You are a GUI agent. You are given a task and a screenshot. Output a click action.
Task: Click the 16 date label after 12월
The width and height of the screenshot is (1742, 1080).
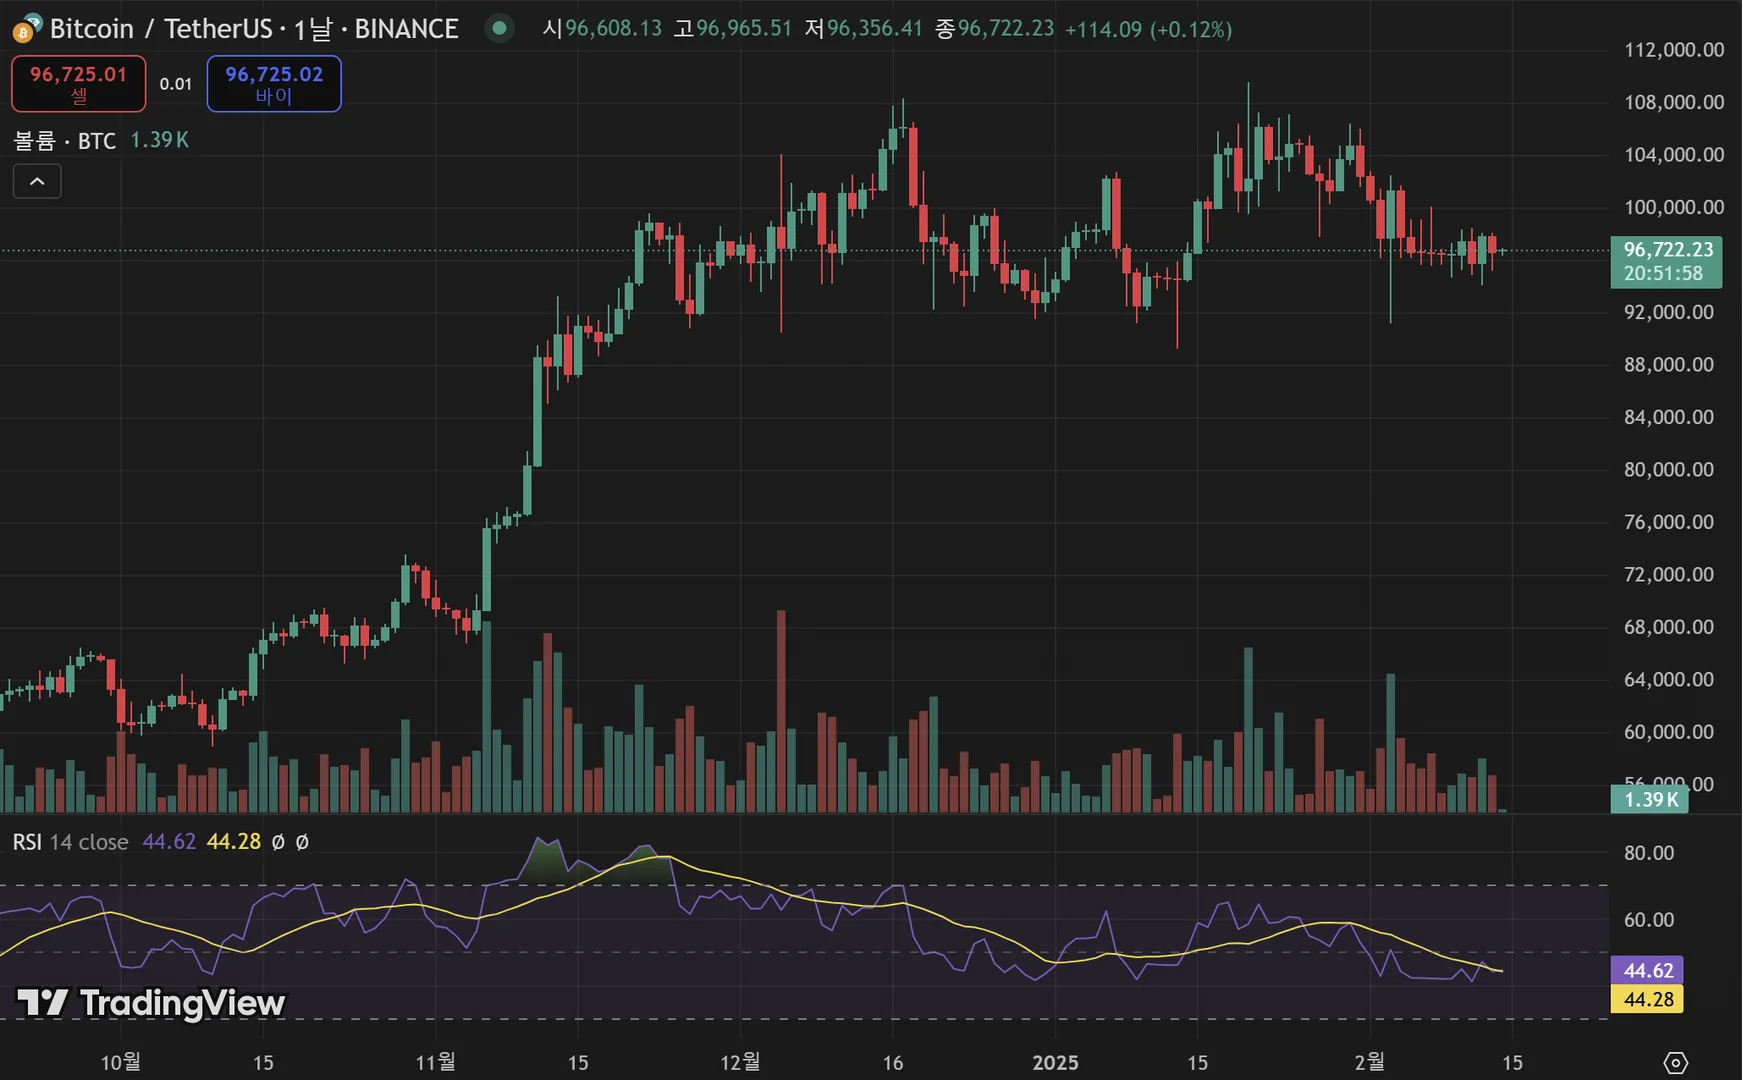pyautogui.click(x=893, y=1063)
